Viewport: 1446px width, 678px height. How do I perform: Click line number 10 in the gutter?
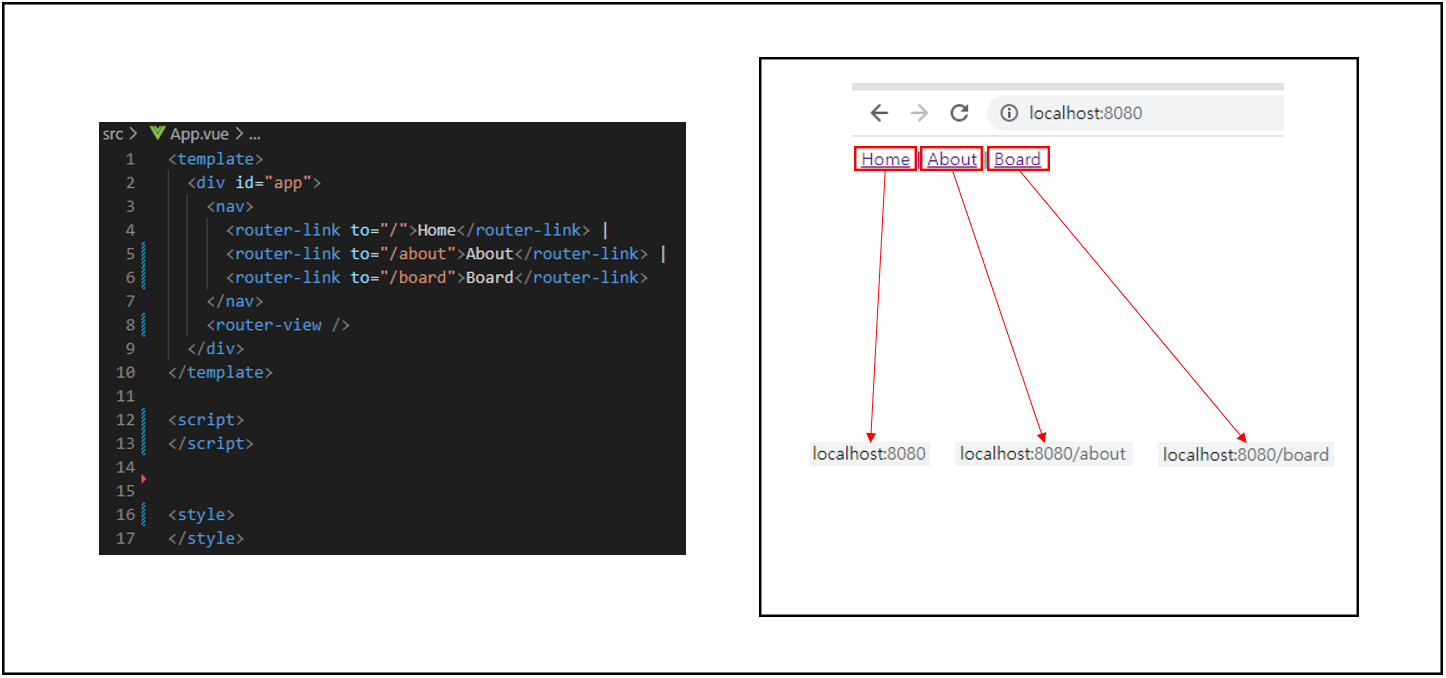(125, 372)
